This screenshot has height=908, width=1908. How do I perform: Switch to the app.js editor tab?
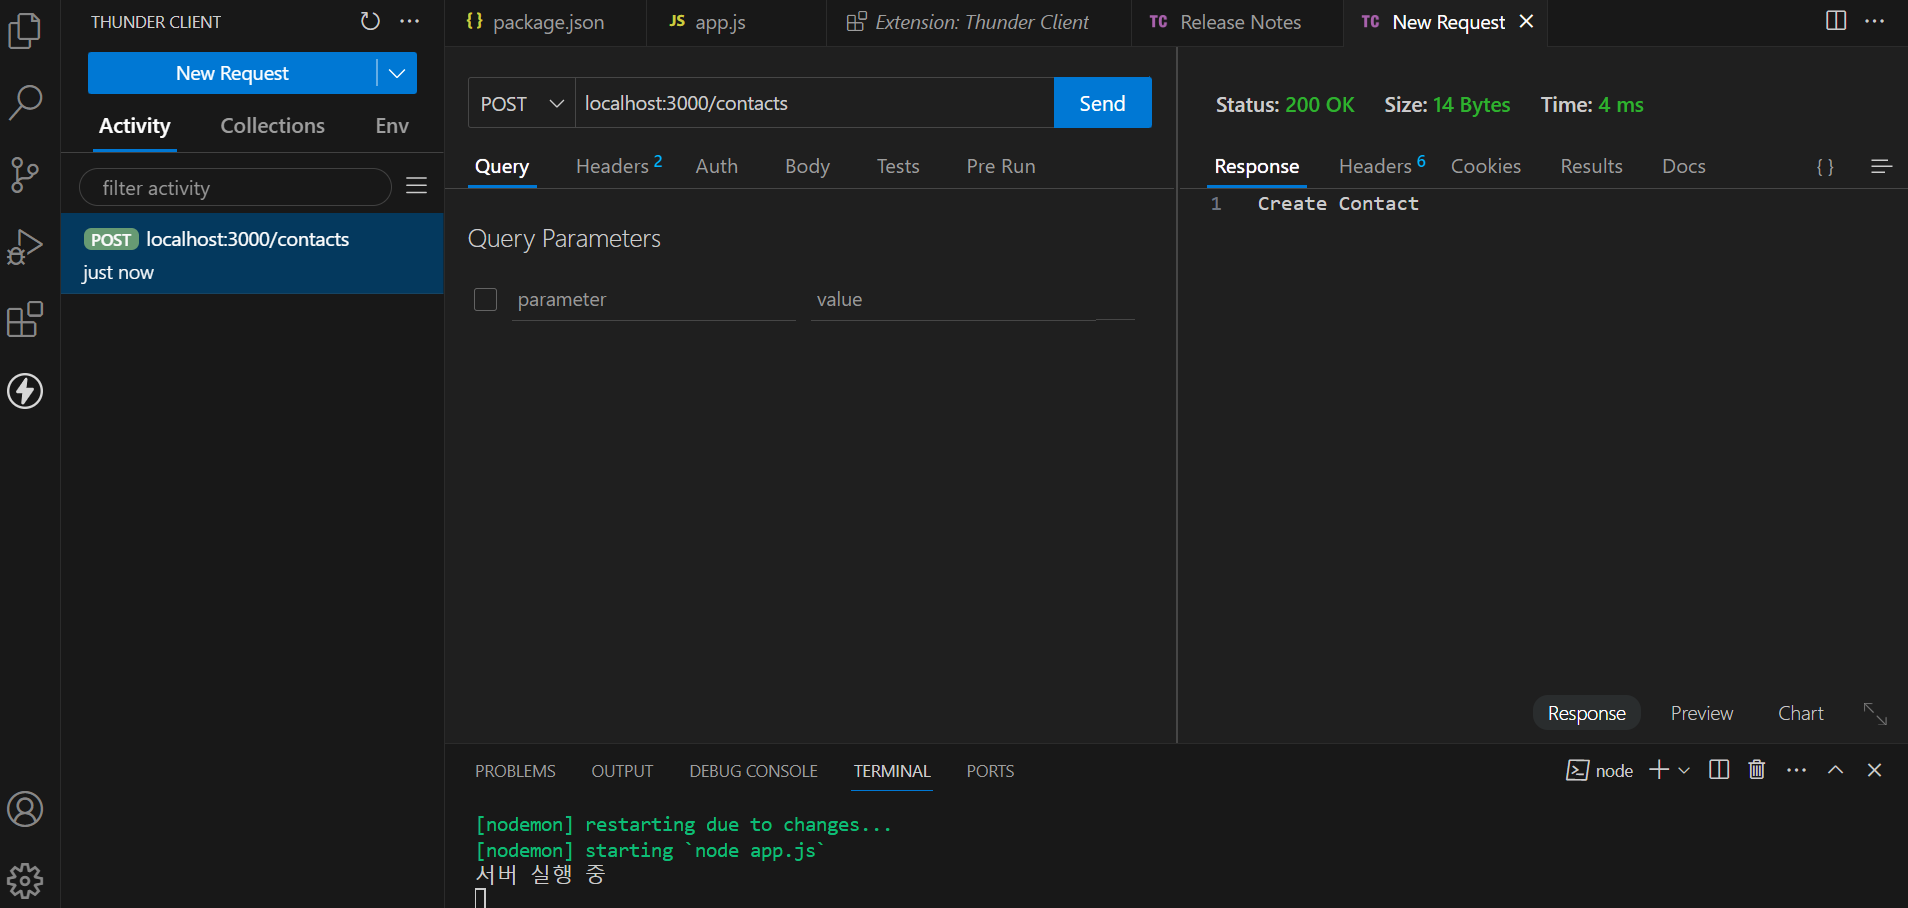(x=722, y=21)
